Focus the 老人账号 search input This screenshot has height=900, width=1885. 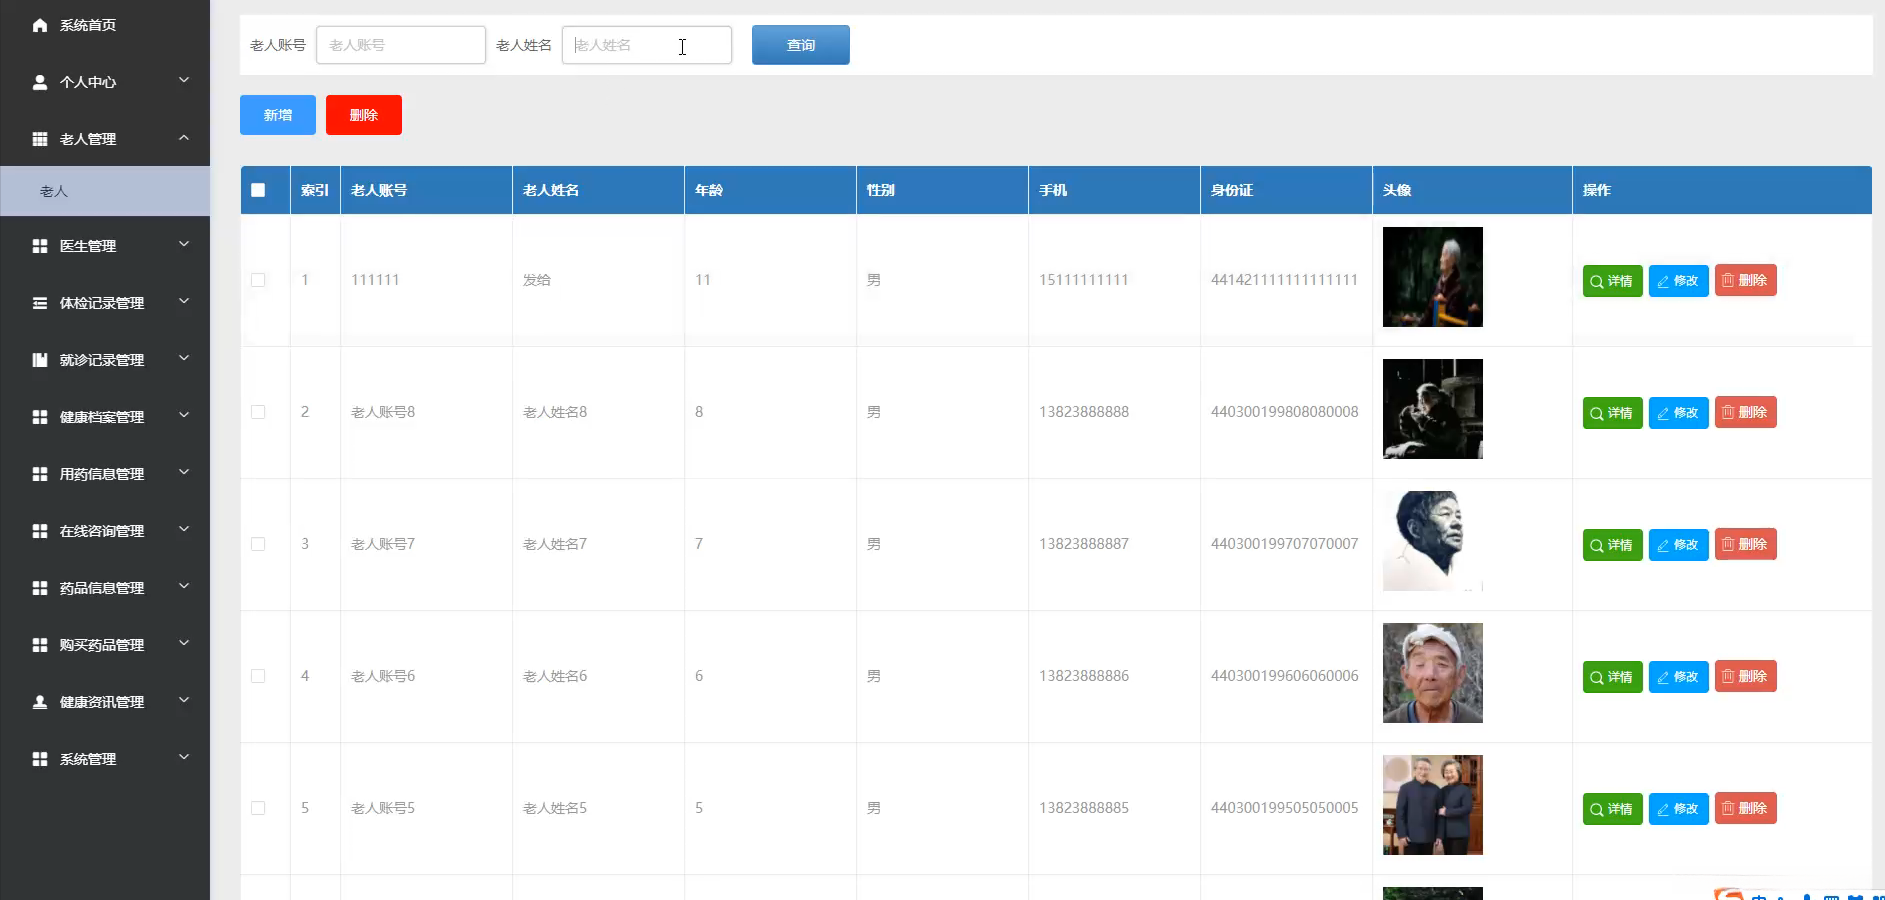click(401, 45)
